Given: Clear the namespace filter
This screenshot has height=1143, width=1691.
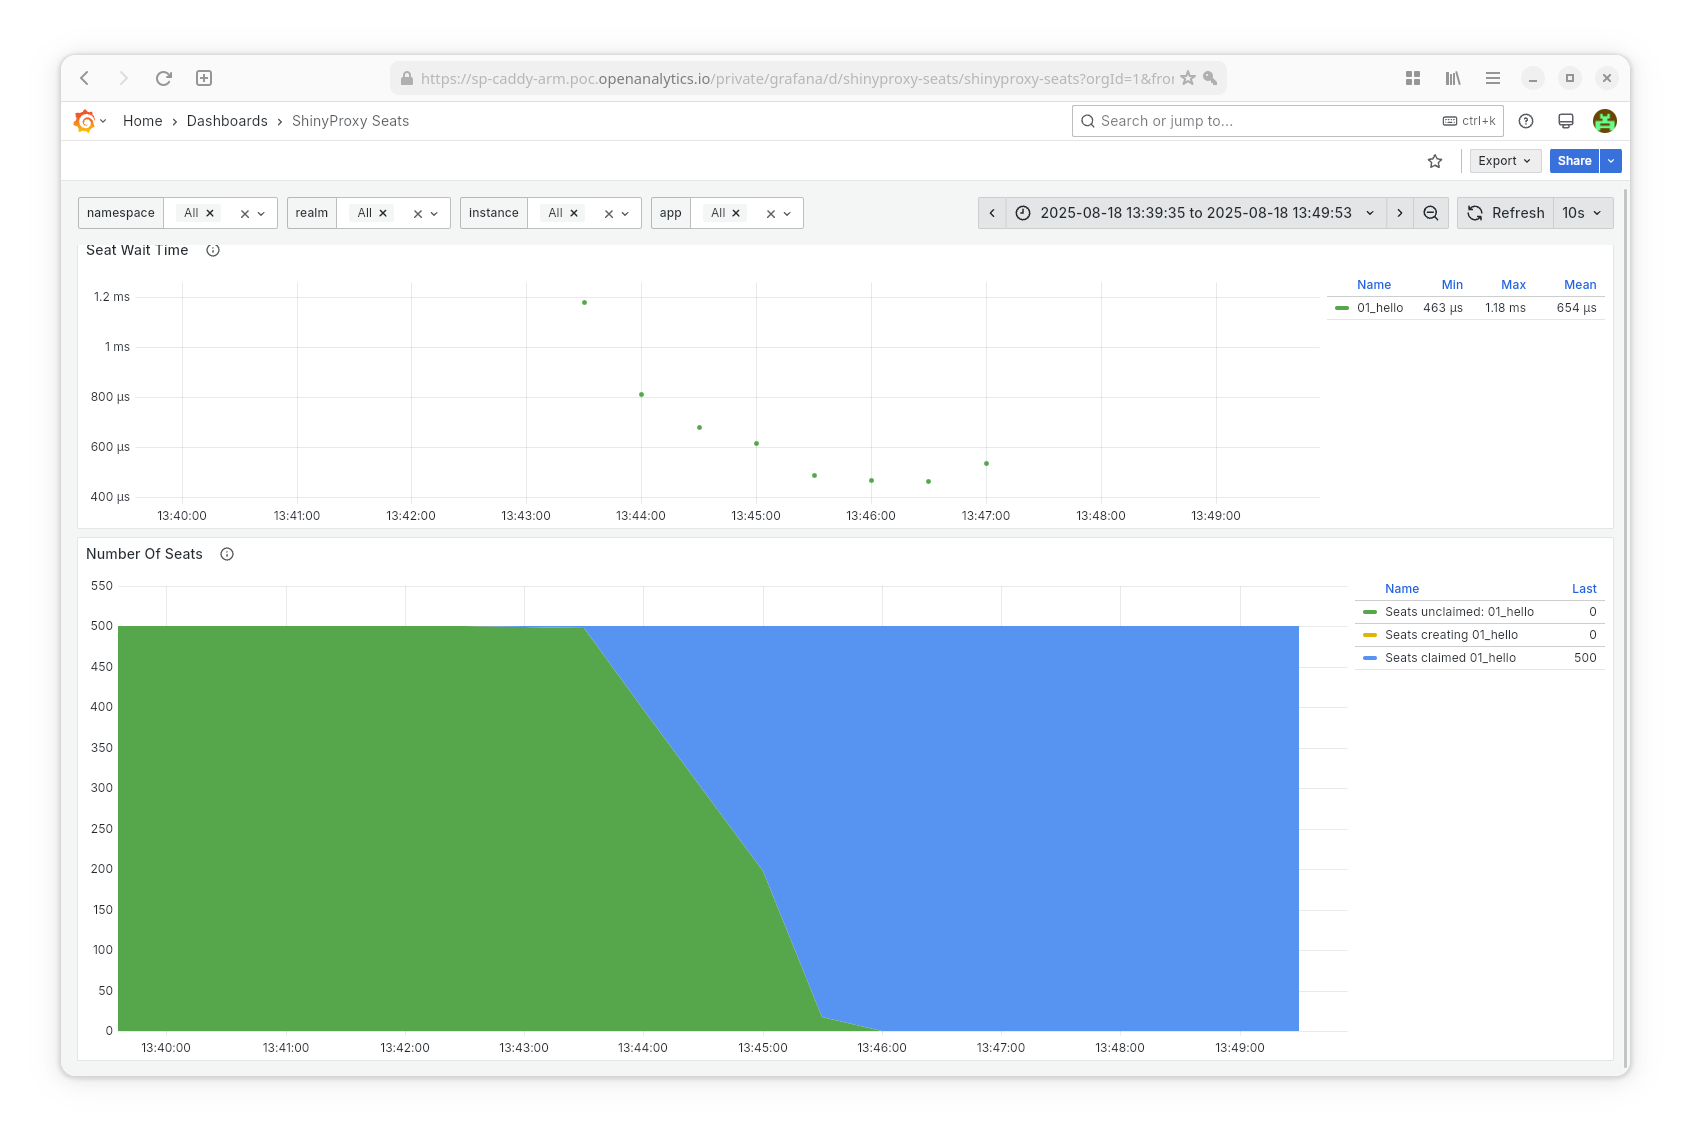Looking at the screenshot, I should [x=244, y=213].
